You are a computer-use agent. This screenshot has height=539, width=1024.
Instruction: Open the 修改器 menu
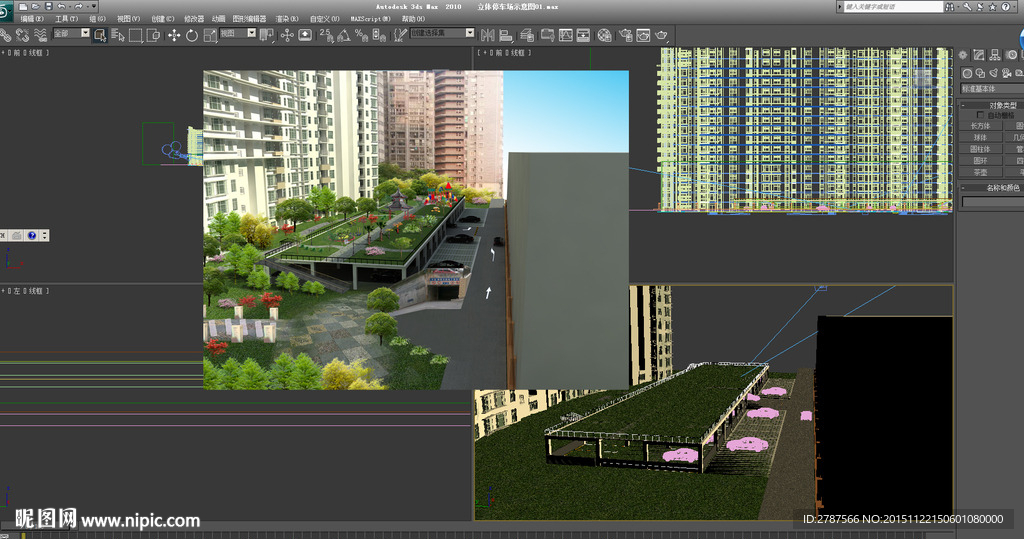coord(193,19)
